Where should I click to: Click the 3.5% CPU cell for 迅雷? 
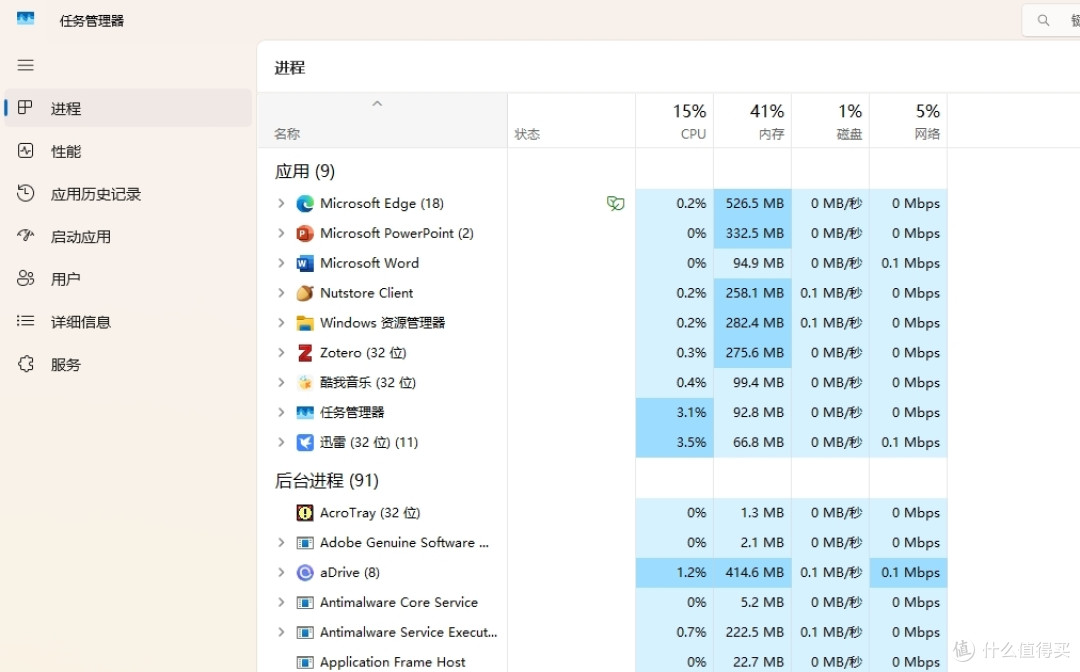click(x=675, y=442)
